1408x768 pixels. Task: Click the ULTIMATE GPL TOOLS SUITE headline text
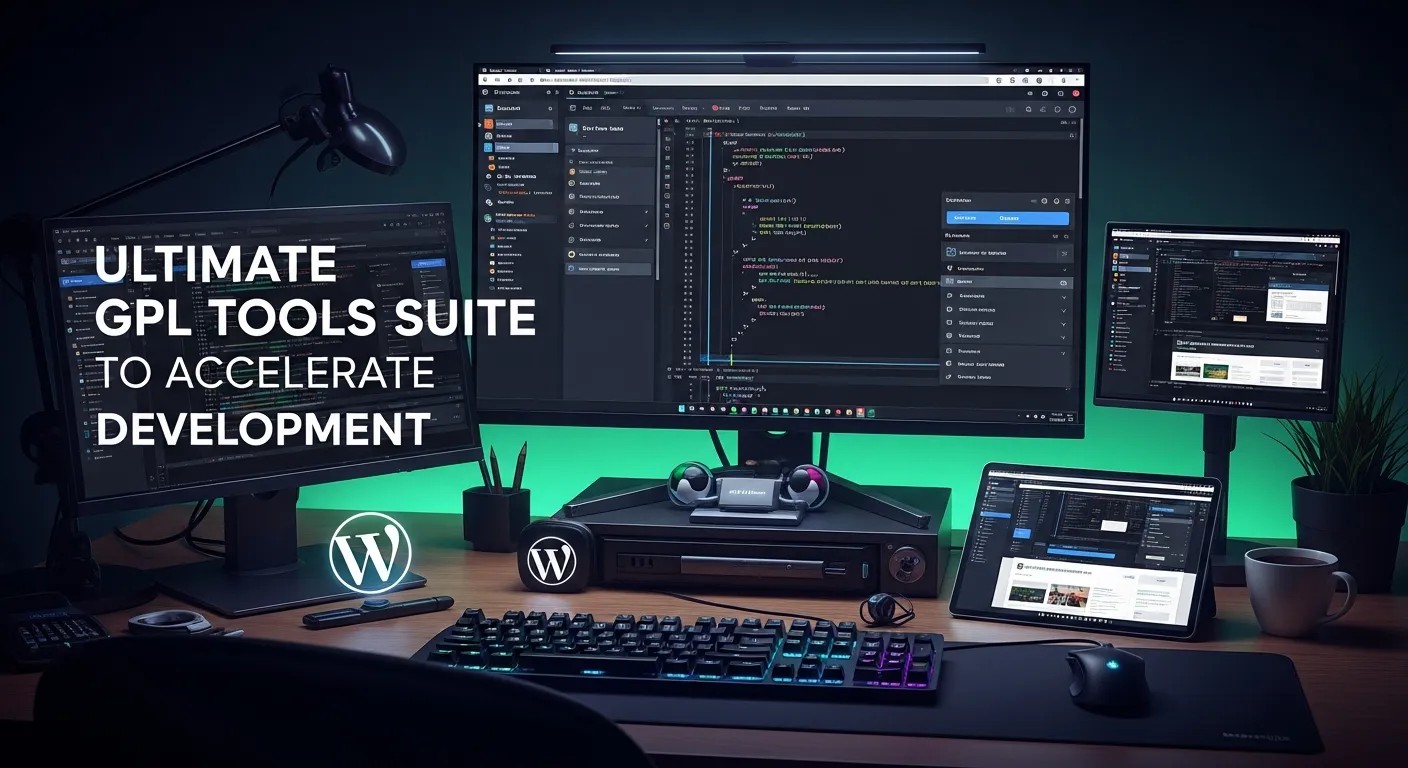[x=316, y=291]
